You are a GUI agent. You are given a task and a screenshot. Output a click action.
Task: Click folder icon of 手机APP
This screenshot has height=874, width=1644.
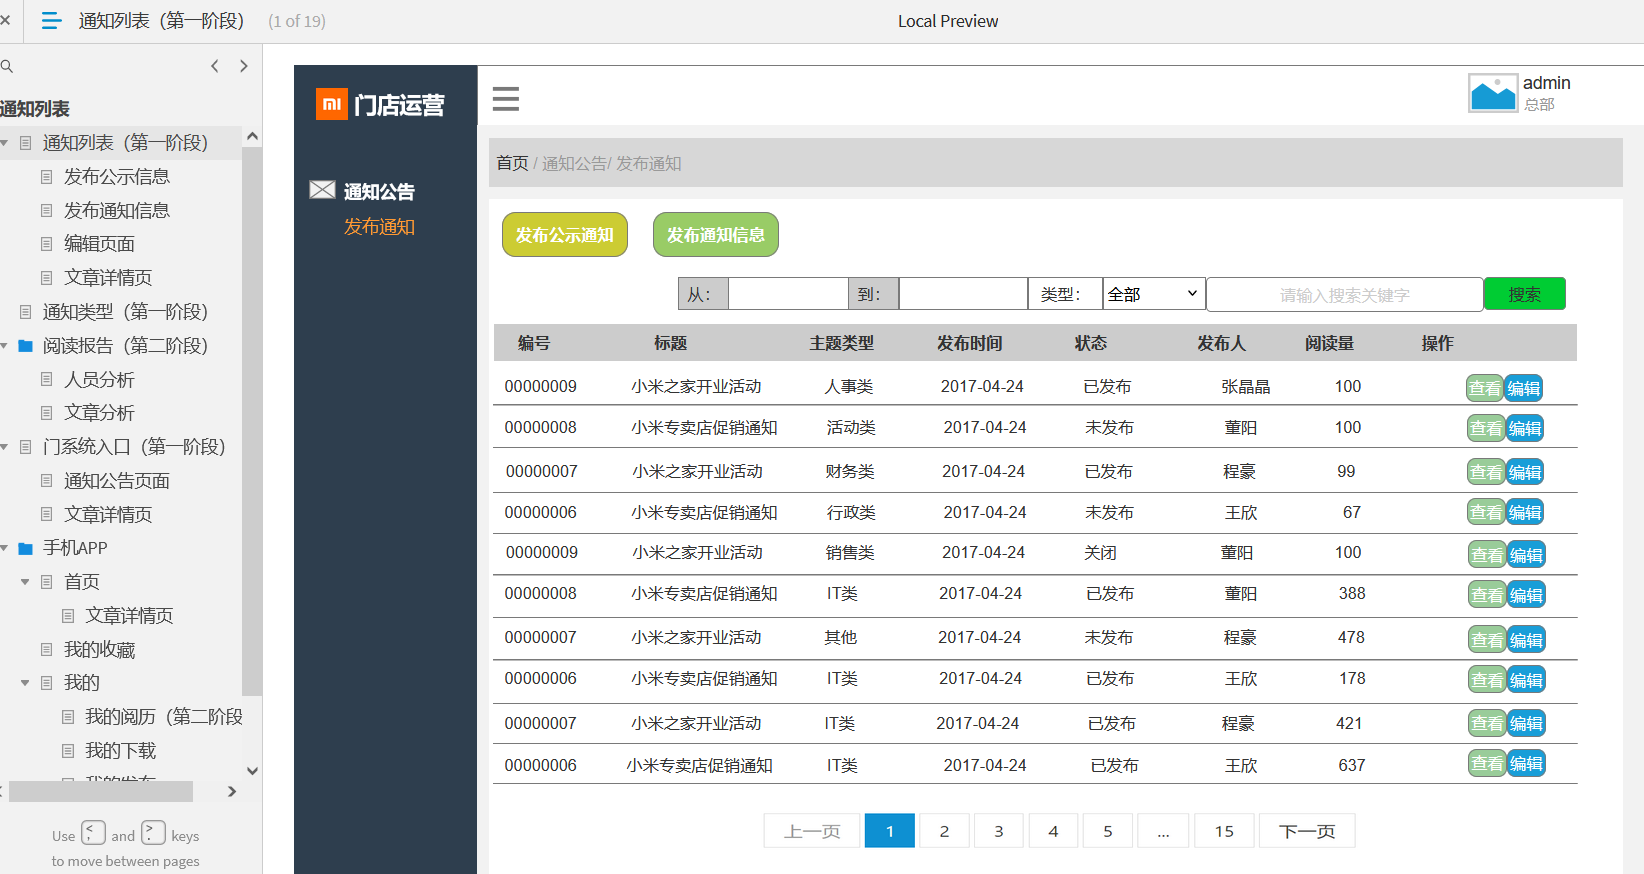[26, 548]
